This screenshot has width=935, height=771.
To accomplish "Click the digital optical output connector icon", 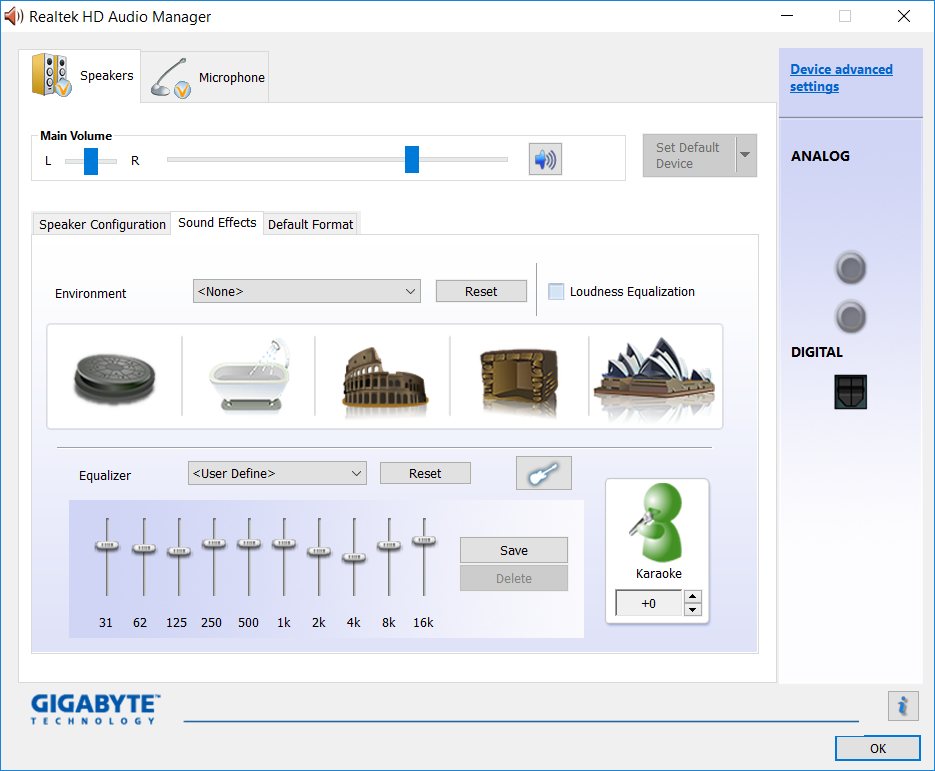I will pyautogui.click(x=850, y=392).
